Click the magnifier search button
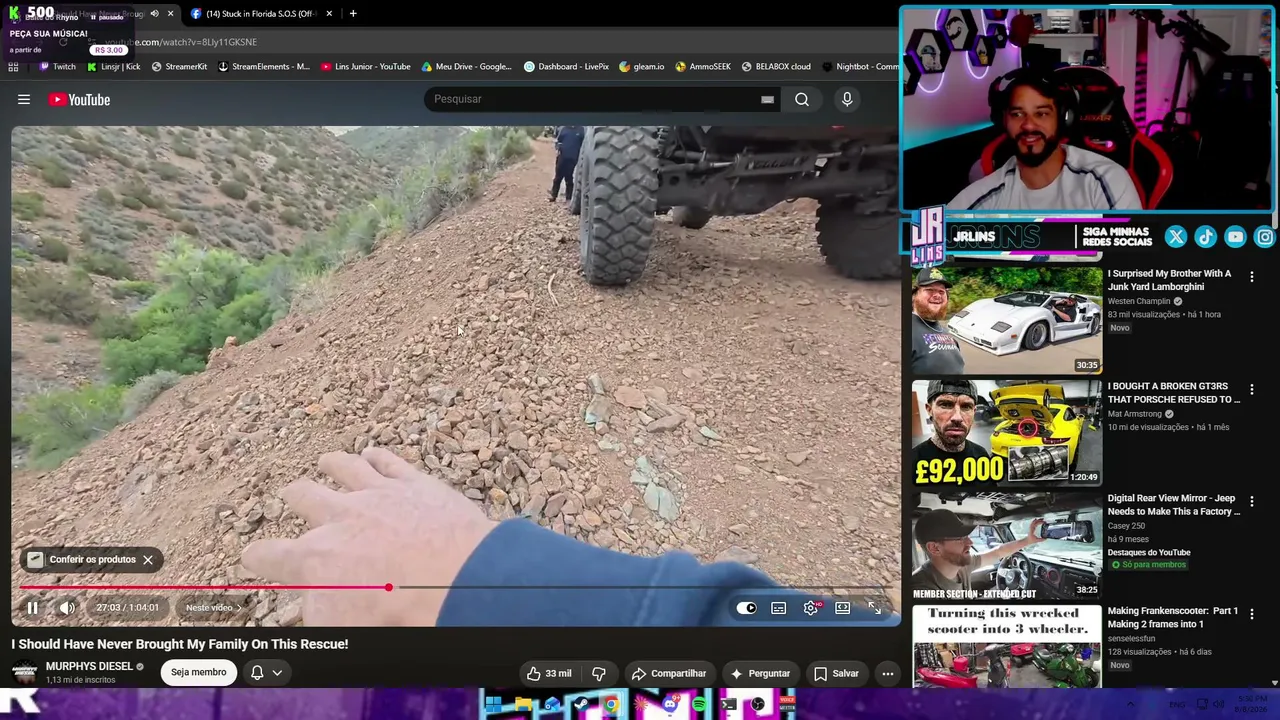The height and width of the screenshot is (720, 1280). [802, 99]
